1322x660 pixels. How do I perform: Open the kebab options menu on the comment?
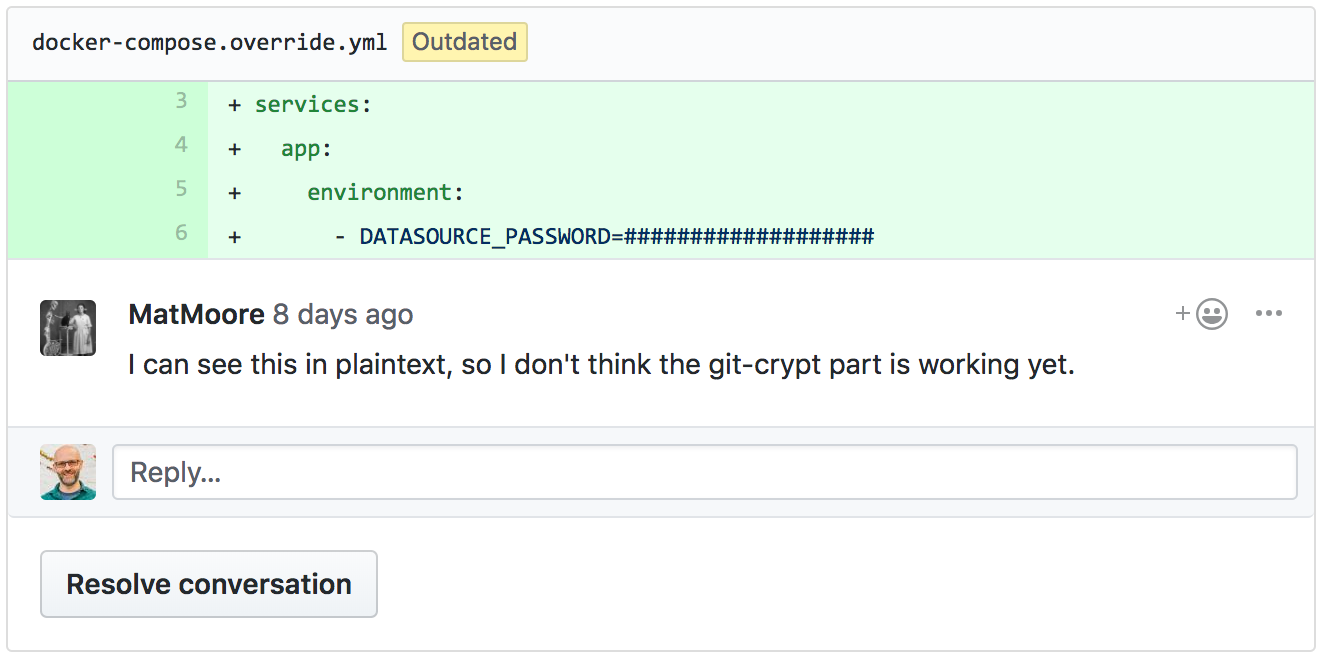1268,313
